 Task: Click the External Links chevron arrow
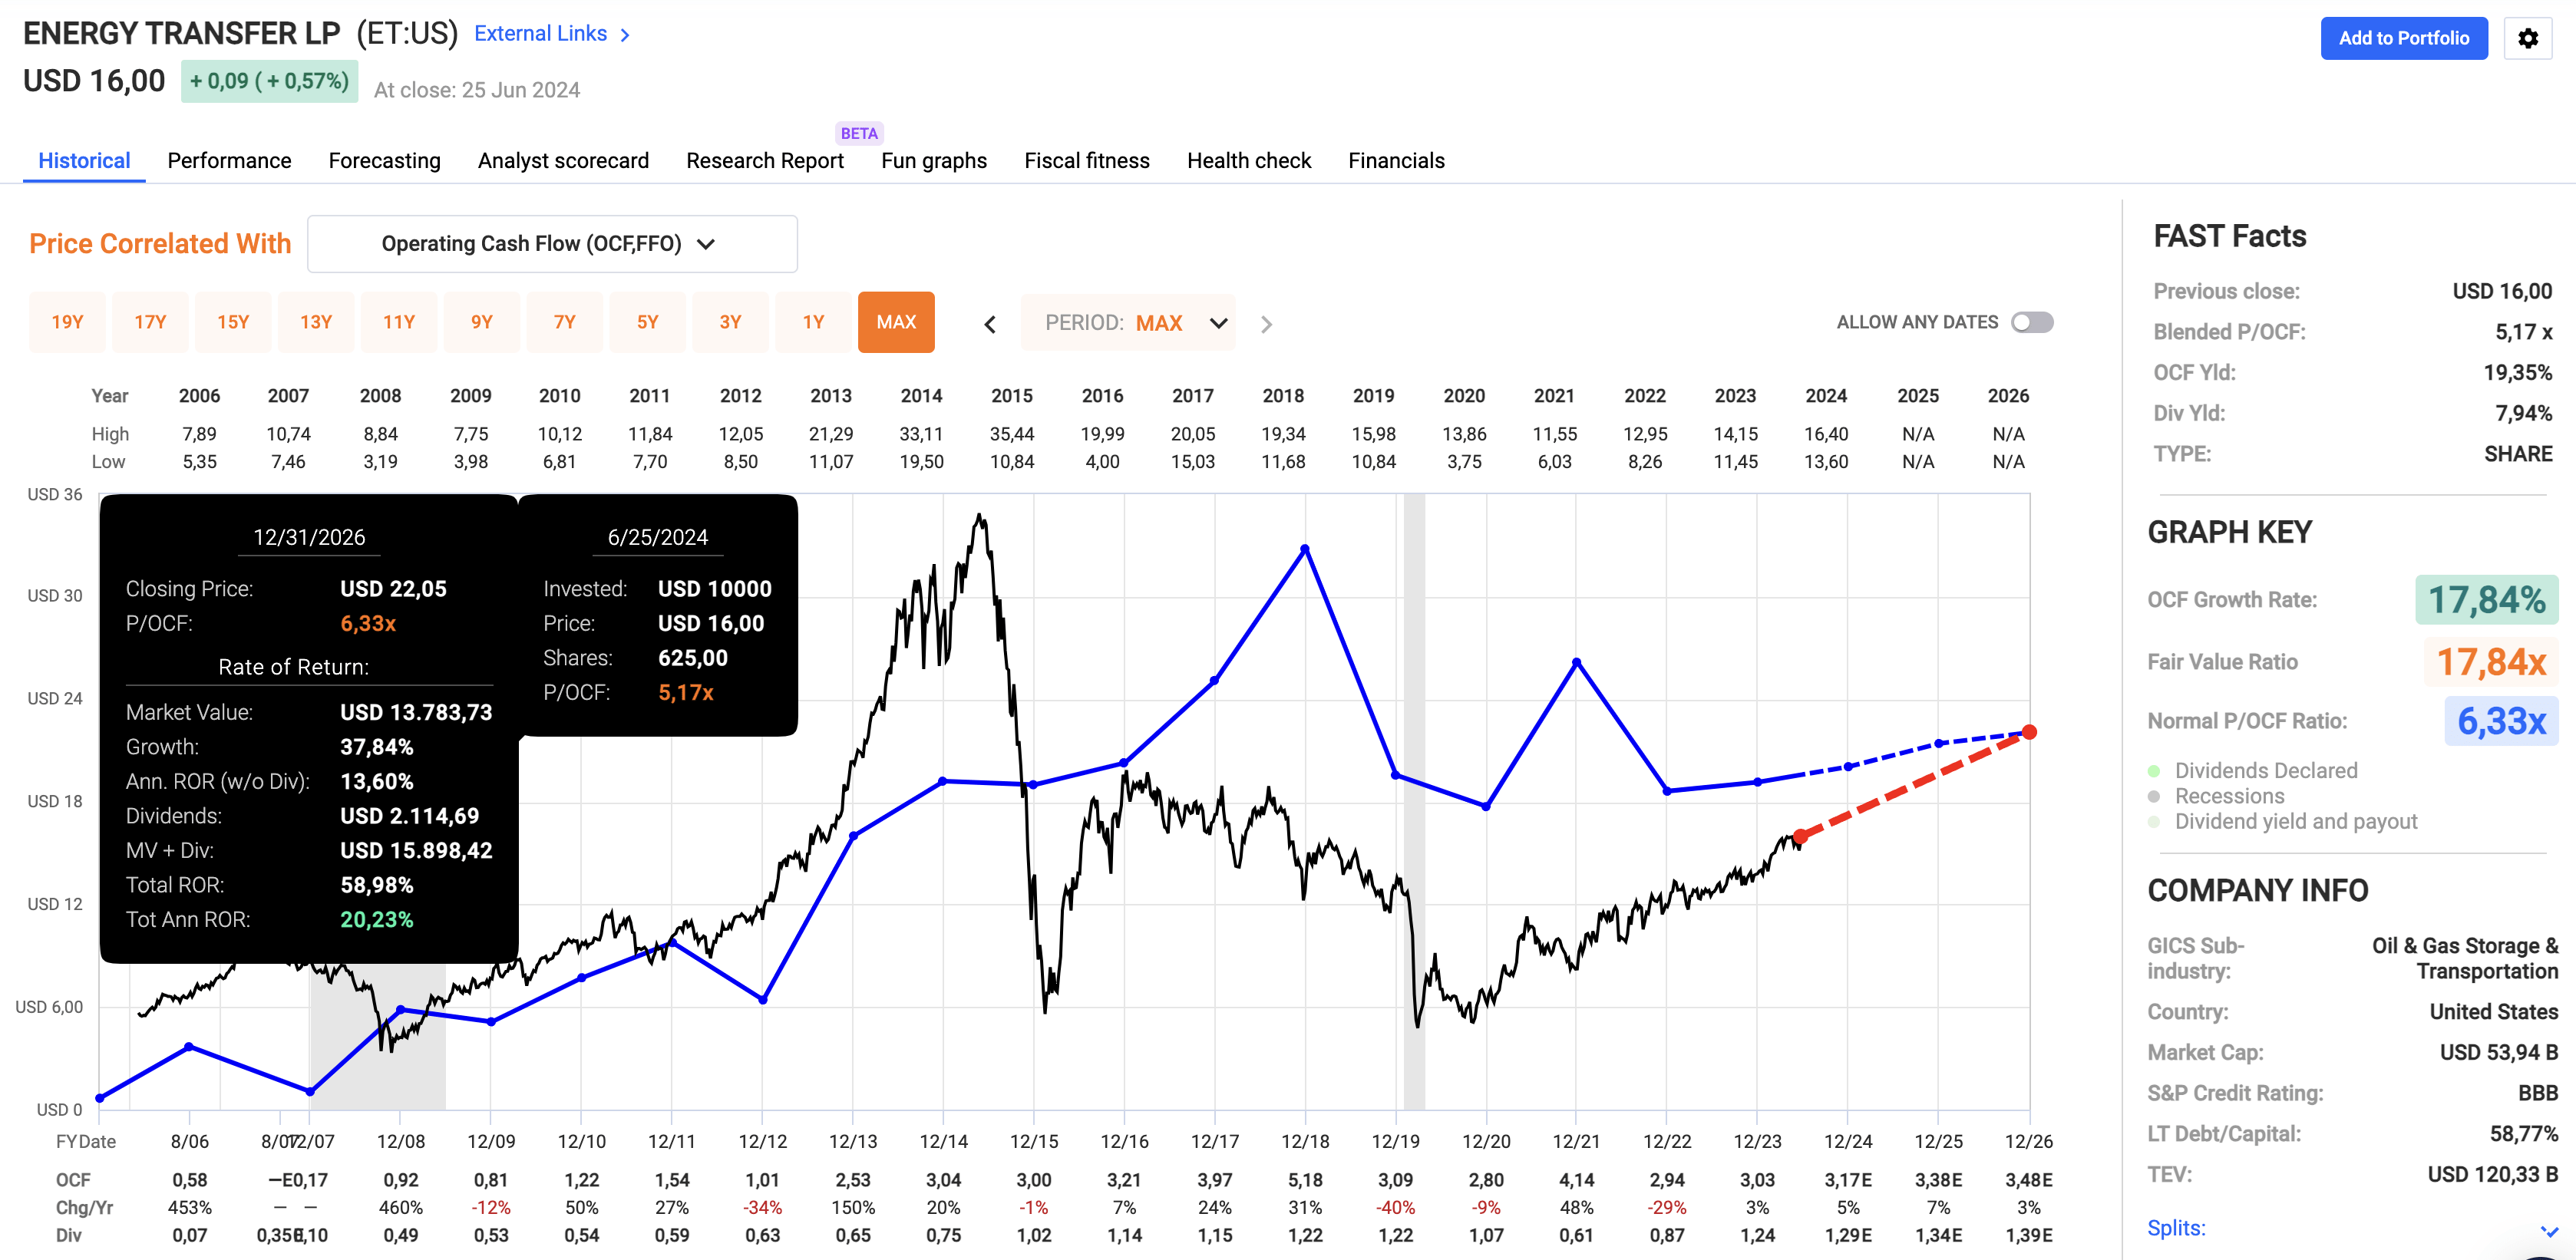pos(626,35)
